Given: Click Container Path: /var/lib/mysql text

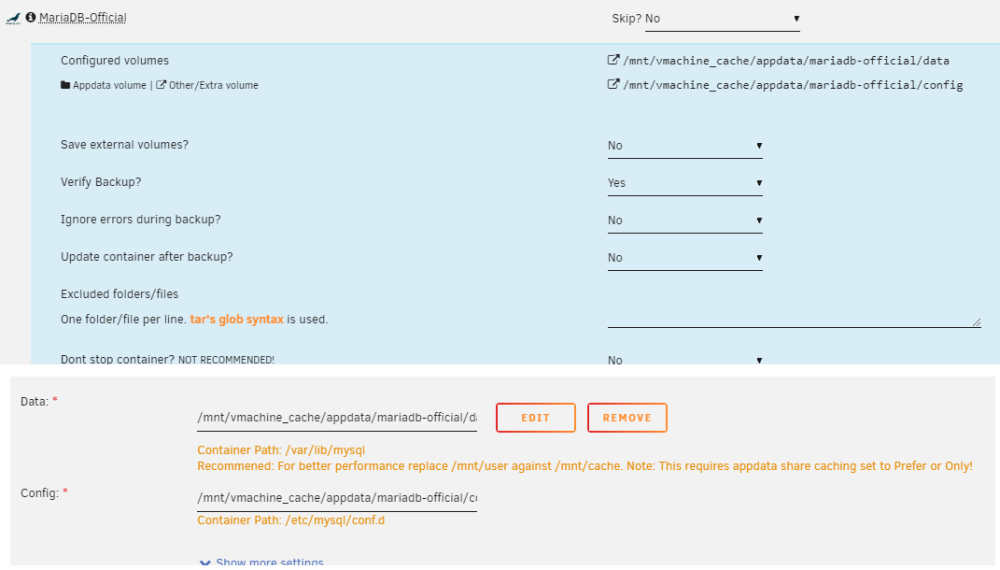Looking at the screenshot, I should (x=281, y=450).
